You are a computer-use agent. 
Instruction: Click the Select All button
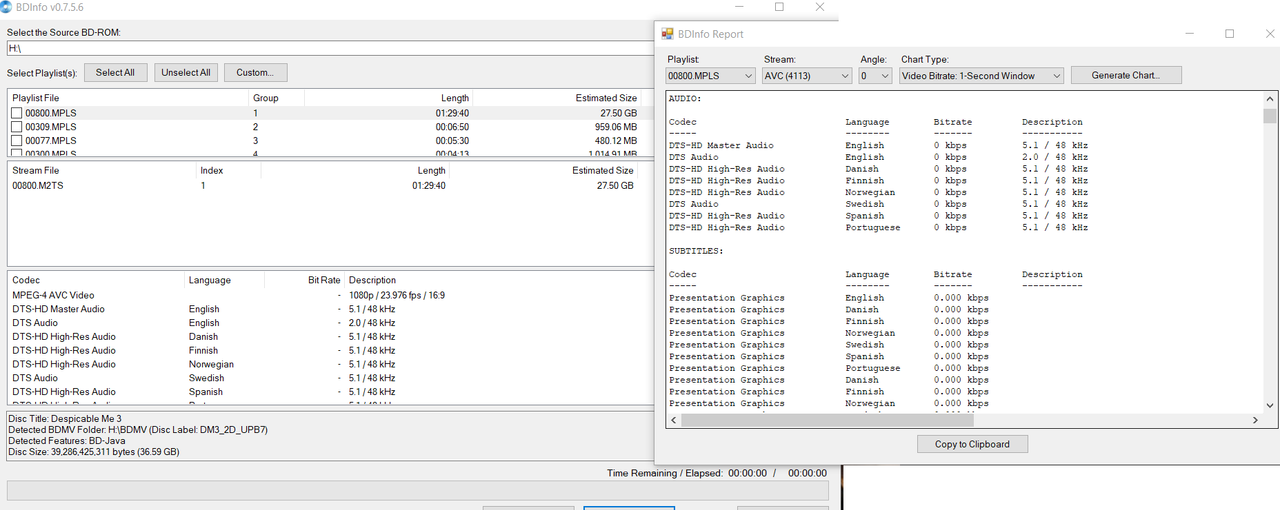click(x=116, y=72)
